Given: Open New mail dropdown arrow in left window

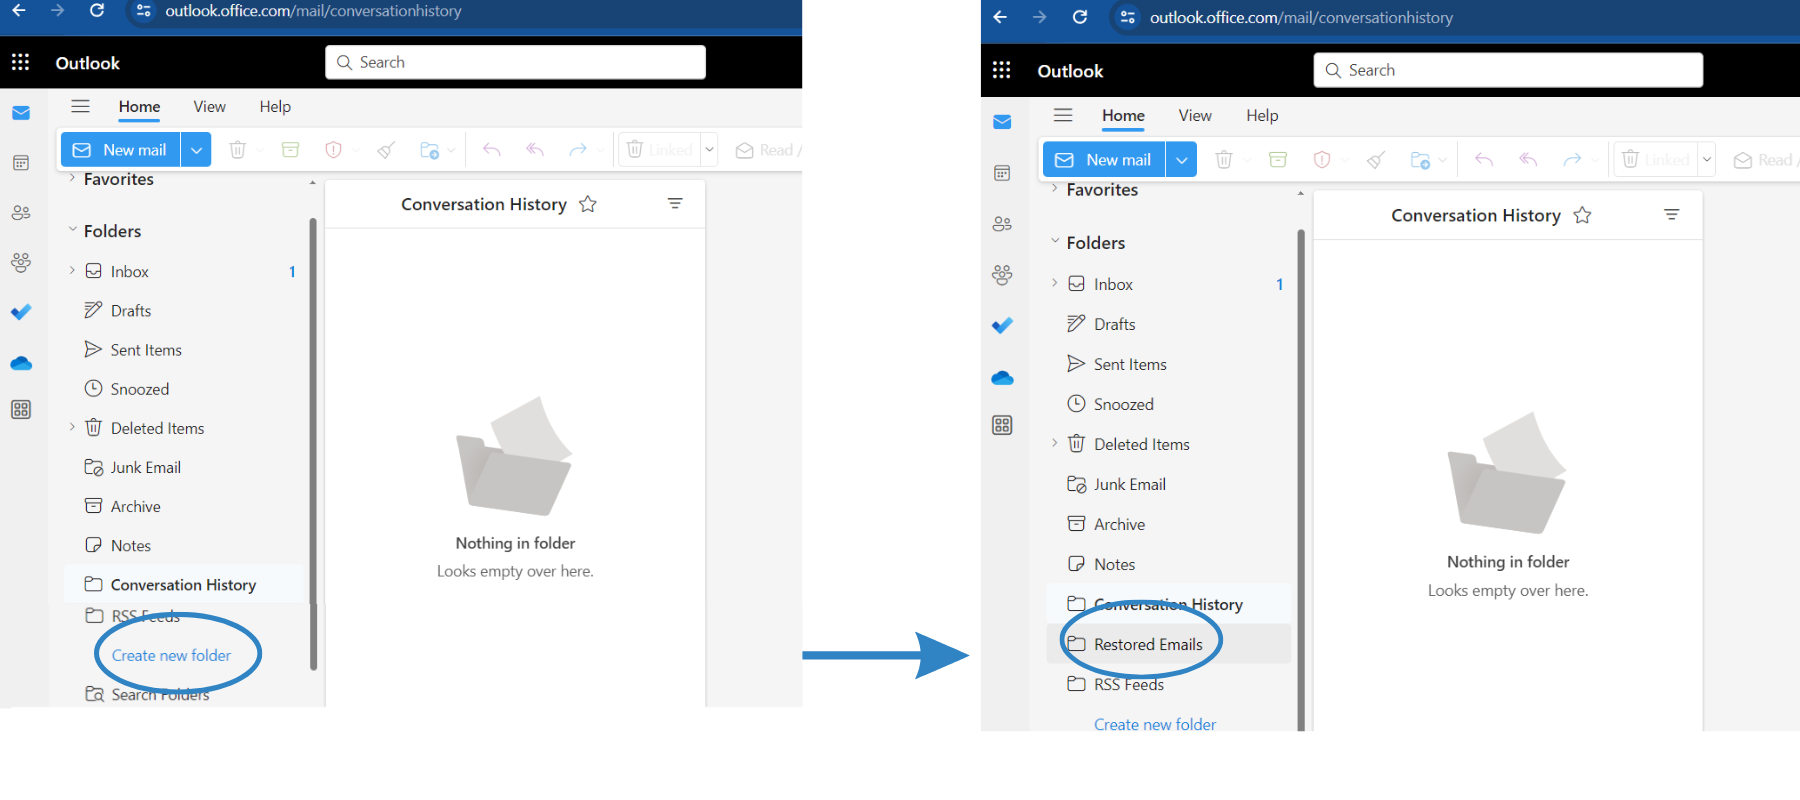Looking at the screenshot, I should 196,150.
